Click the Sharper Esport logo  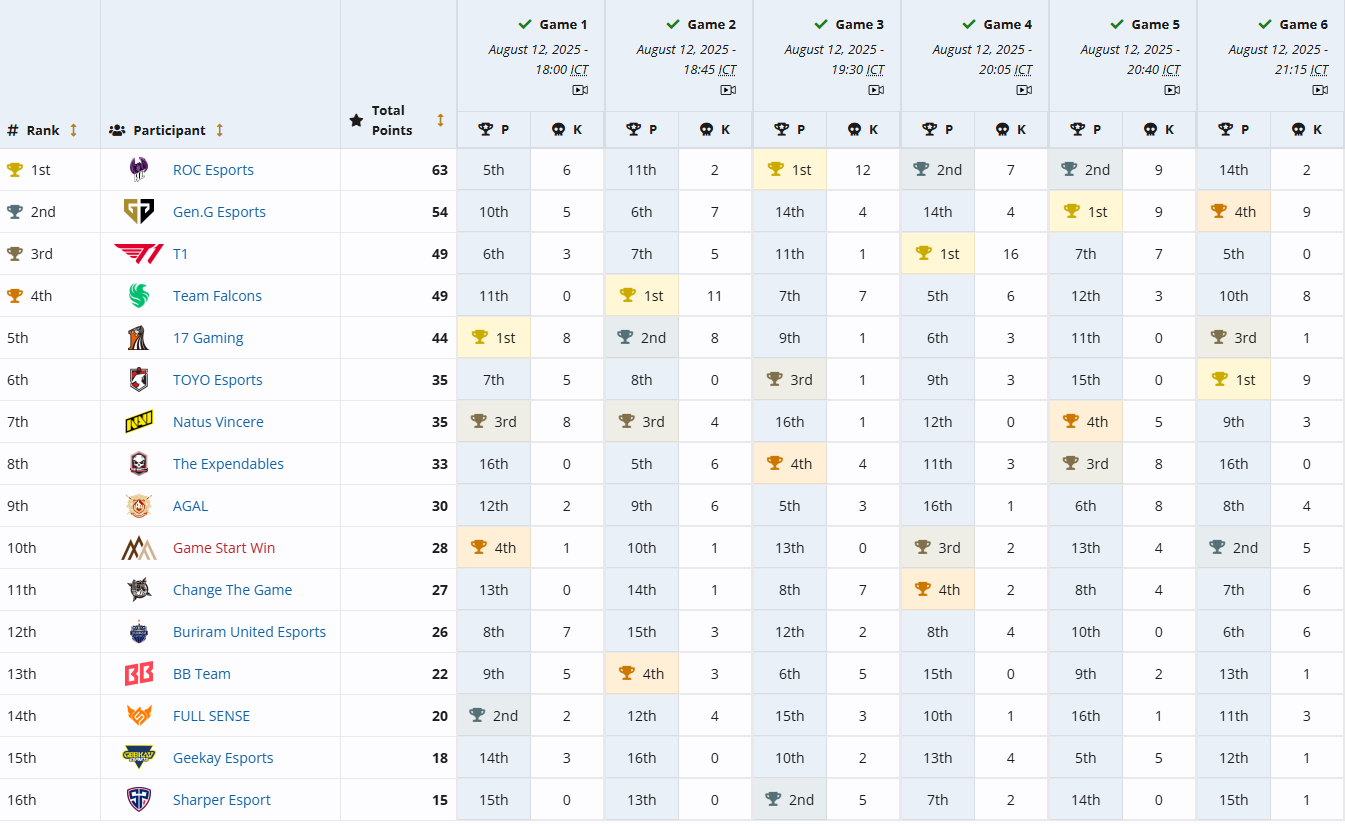click(138, 800)
